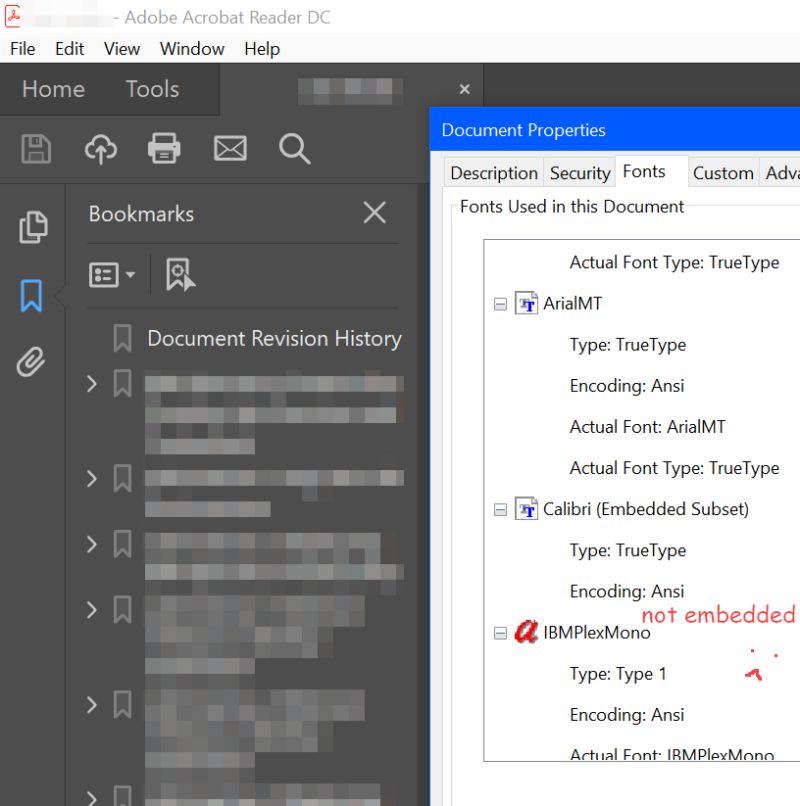Image resolution: width=800 pixels, height=806 pixels.
Task: Open the Help menu
Action: 262,48
